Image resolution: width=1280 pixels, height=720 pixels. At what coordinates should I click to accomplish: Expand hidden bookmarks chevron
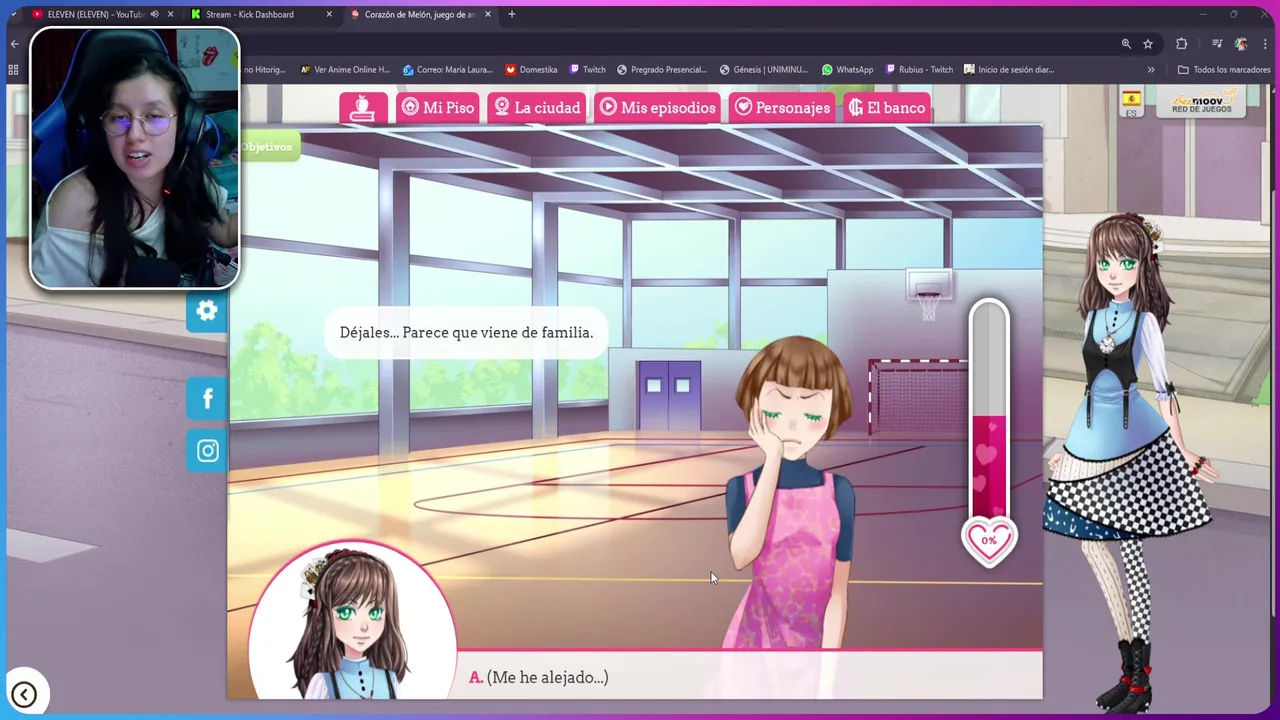point(1151,69)
